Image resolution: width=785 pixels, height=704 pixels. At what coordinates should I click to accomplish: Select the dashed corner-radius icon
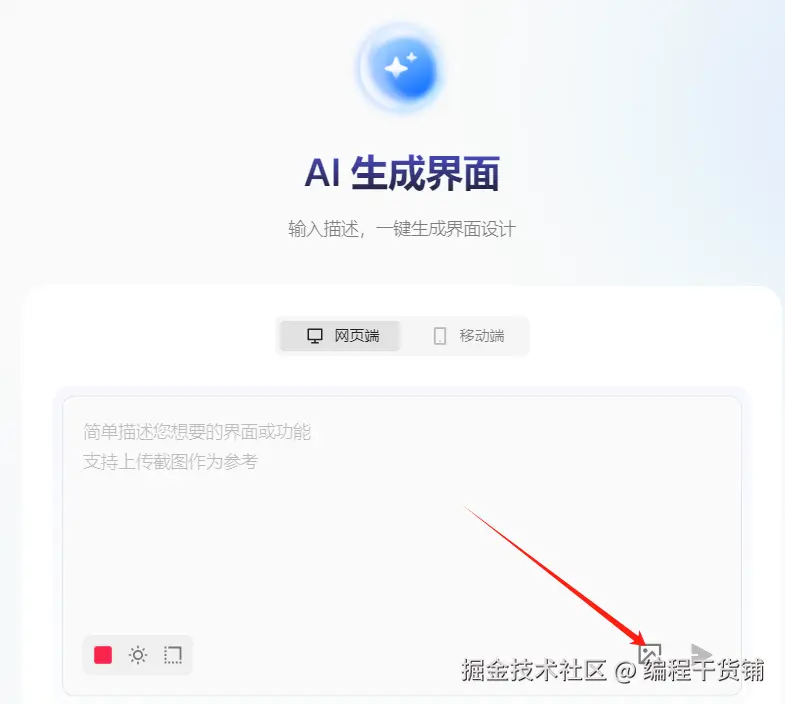coord(173,655)
